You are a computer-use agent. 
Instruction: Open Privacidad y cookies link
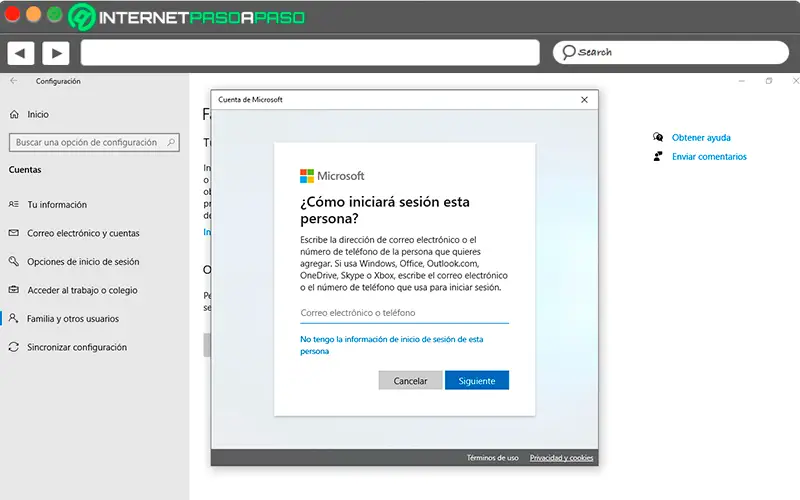click(x=561, y=458)
